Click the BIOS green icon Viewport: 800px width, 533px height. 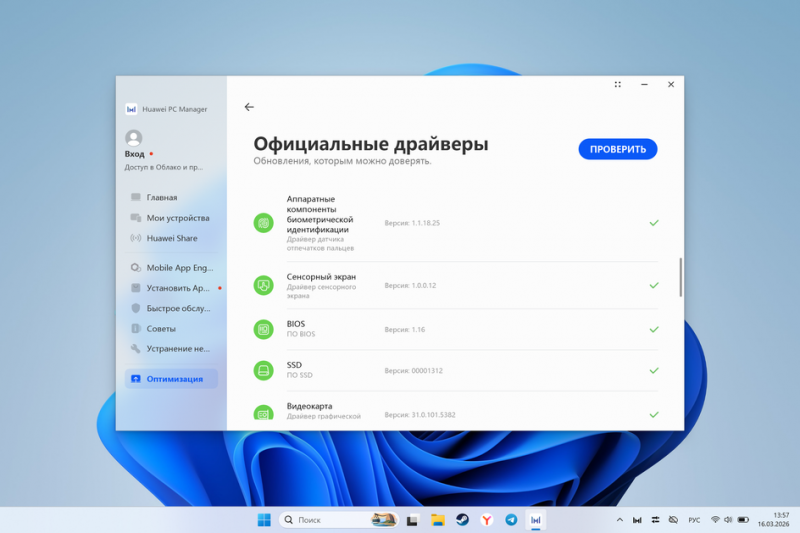pos(263,329)
